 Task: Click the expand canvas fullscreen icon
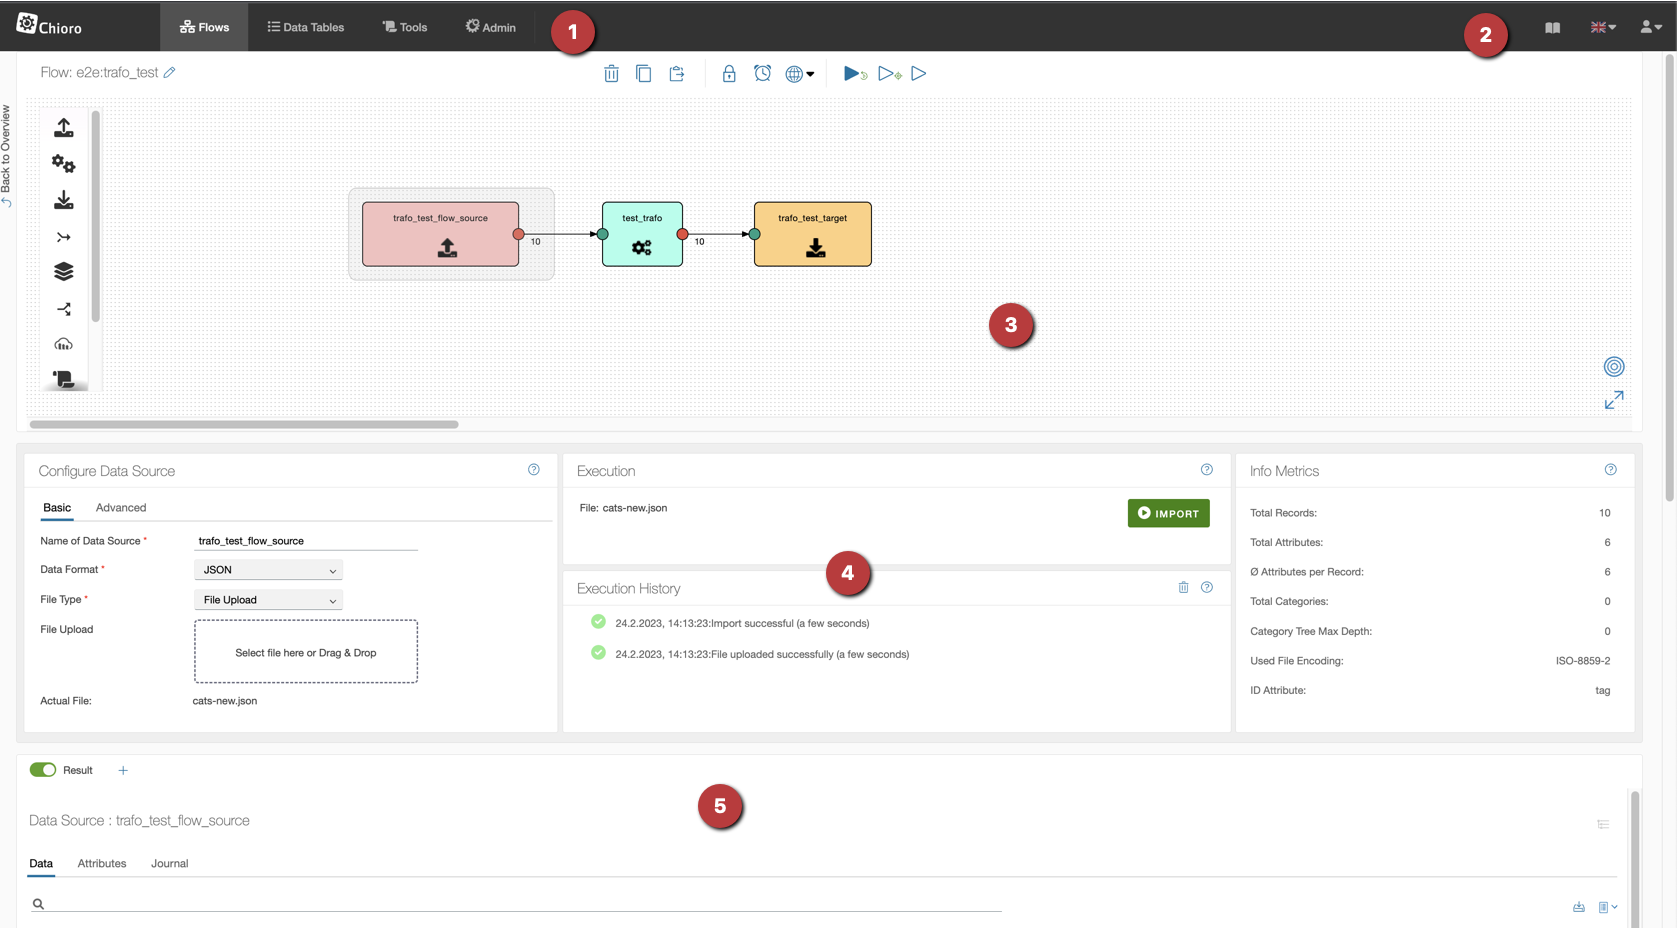click(x=1613, y=401)
